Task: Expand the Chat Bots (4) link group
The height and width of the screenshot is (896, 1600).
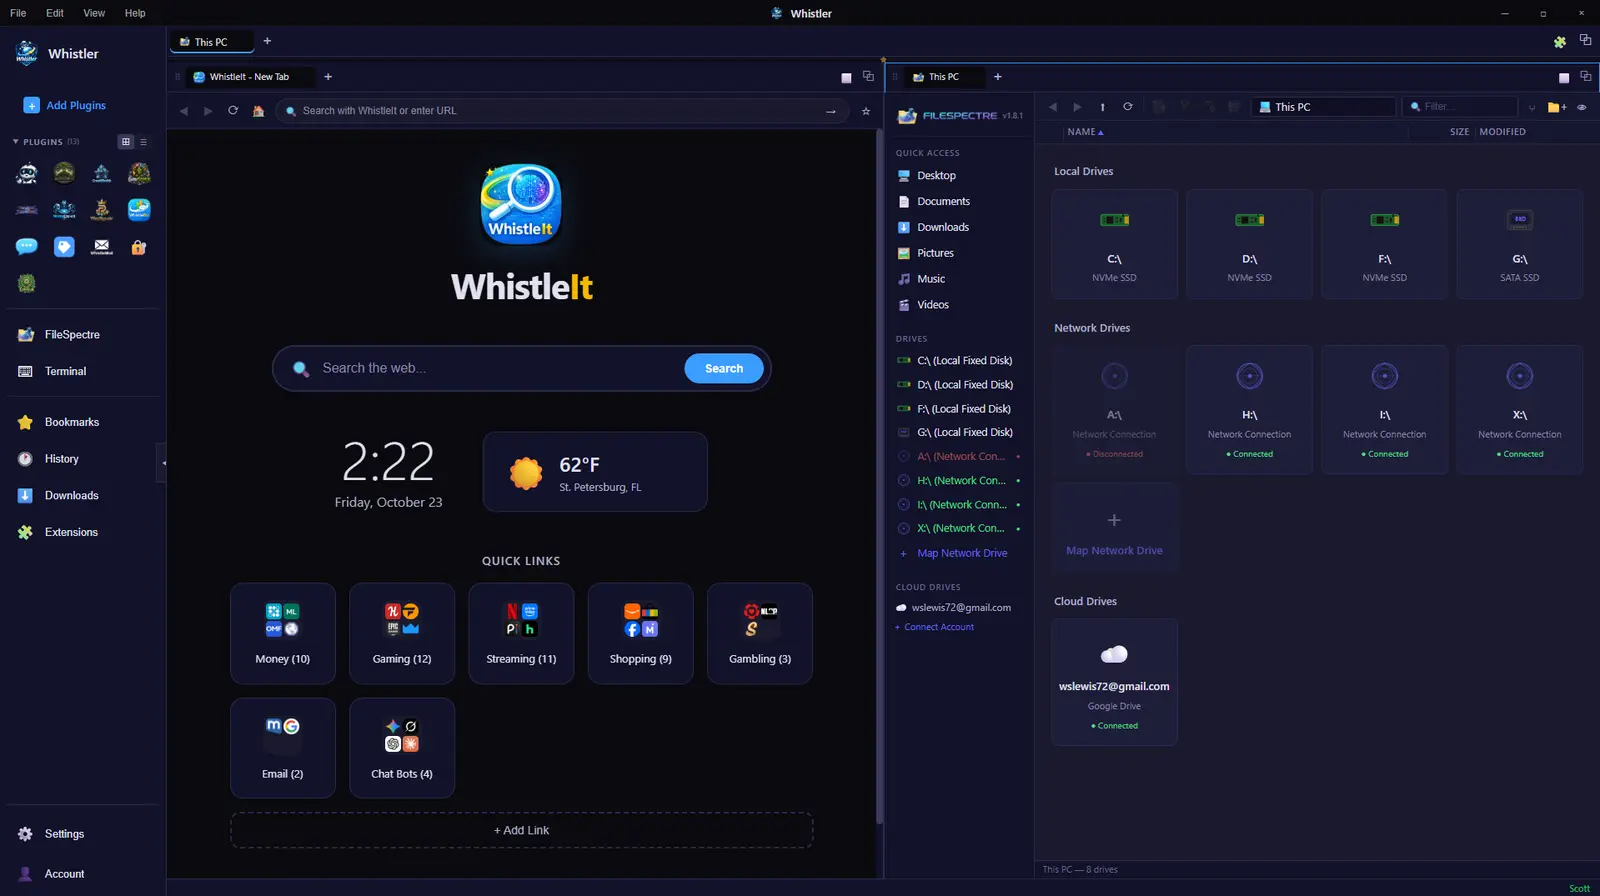Action: 402,748
